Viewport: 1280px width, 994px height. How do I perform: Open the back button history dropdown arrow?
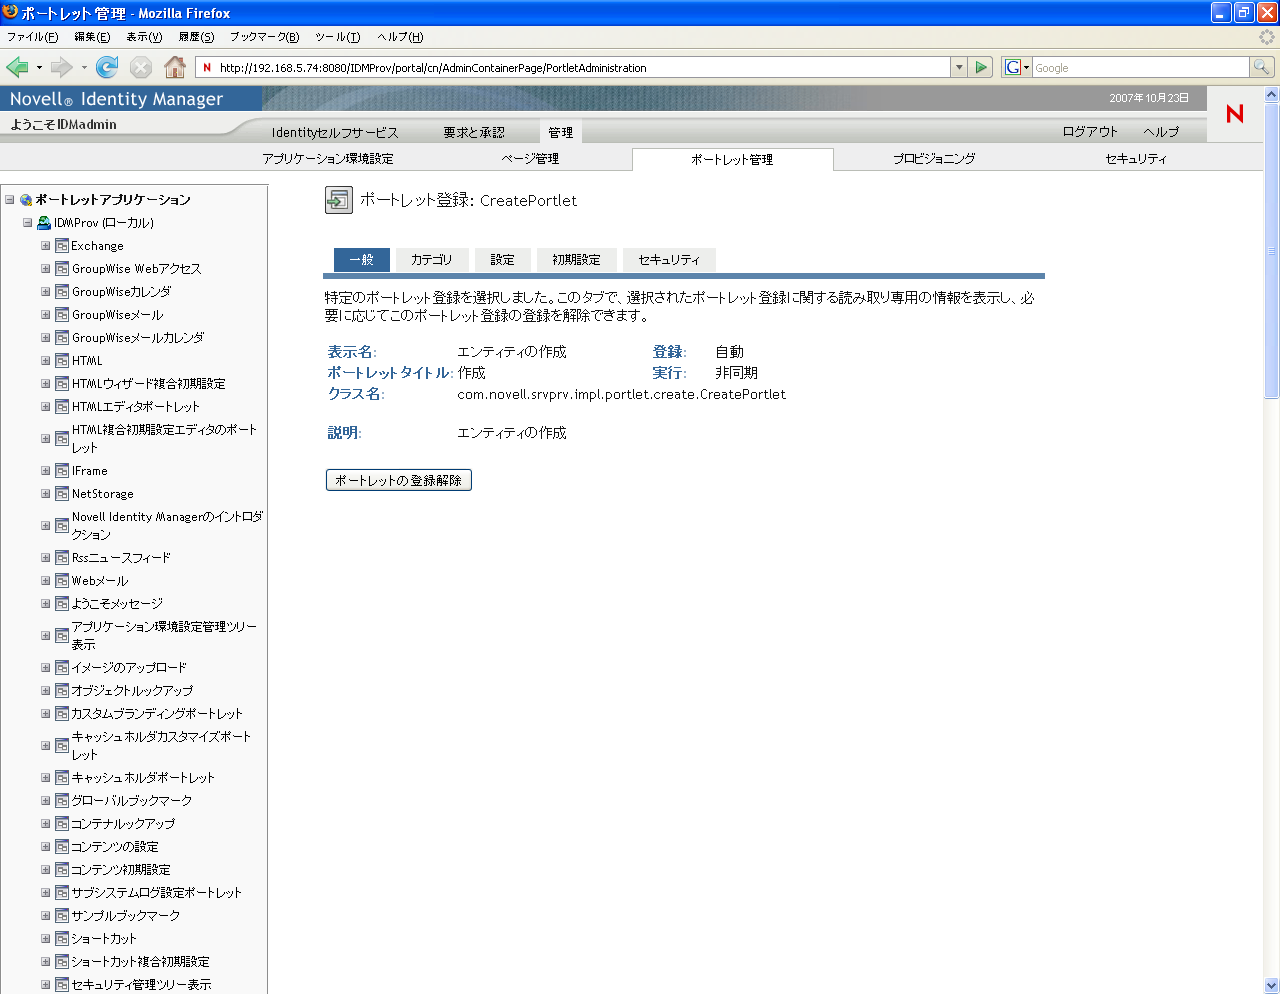tap(39, 67)
